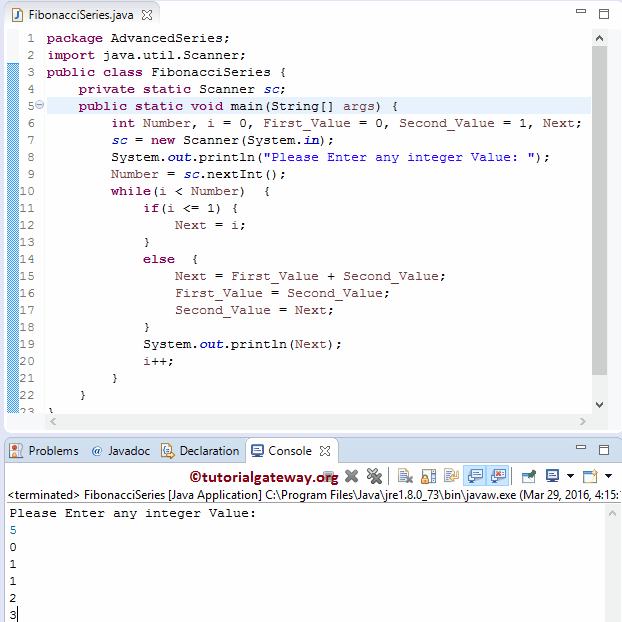This screenshot has width=622, height=622.
Task: Click the editor horizontal scrollbar right arrow
Action: coord(582,421)
